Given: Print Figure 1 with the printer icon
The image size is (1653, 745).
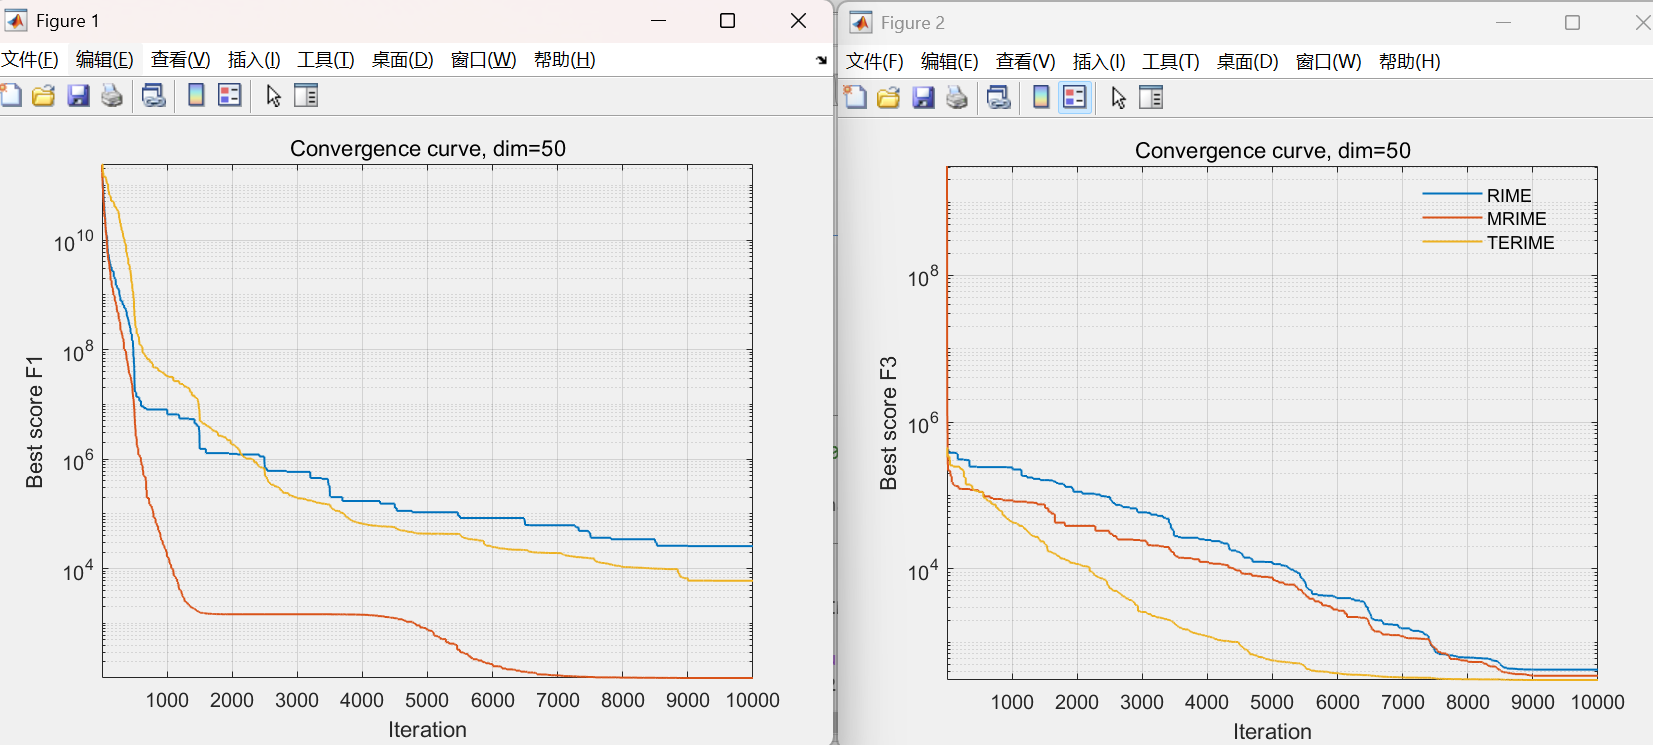Looking at the screenshot, I should (x=112, y=96).
